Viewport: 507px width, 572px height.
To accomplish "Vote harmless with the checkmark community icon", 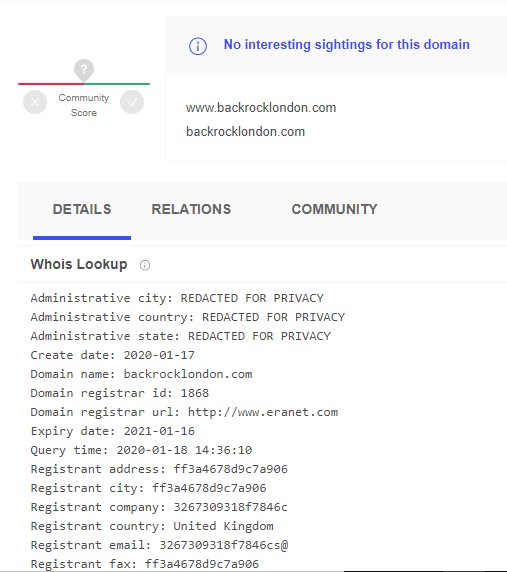I will click(132, 102).
